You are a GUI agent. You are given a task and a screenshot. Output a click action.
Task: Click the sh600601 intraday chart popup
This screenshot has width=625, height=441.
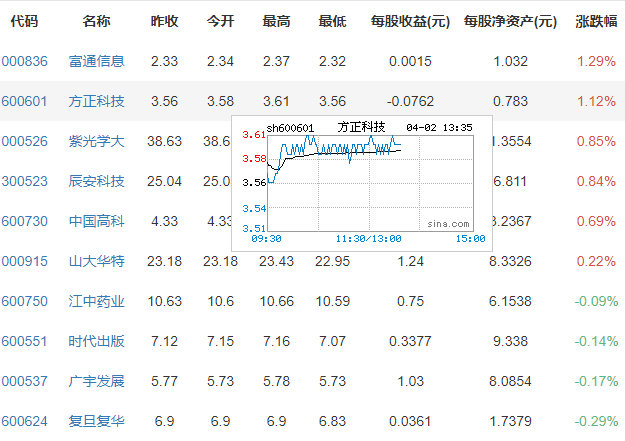pyautogui.click(x=362, y=183)
